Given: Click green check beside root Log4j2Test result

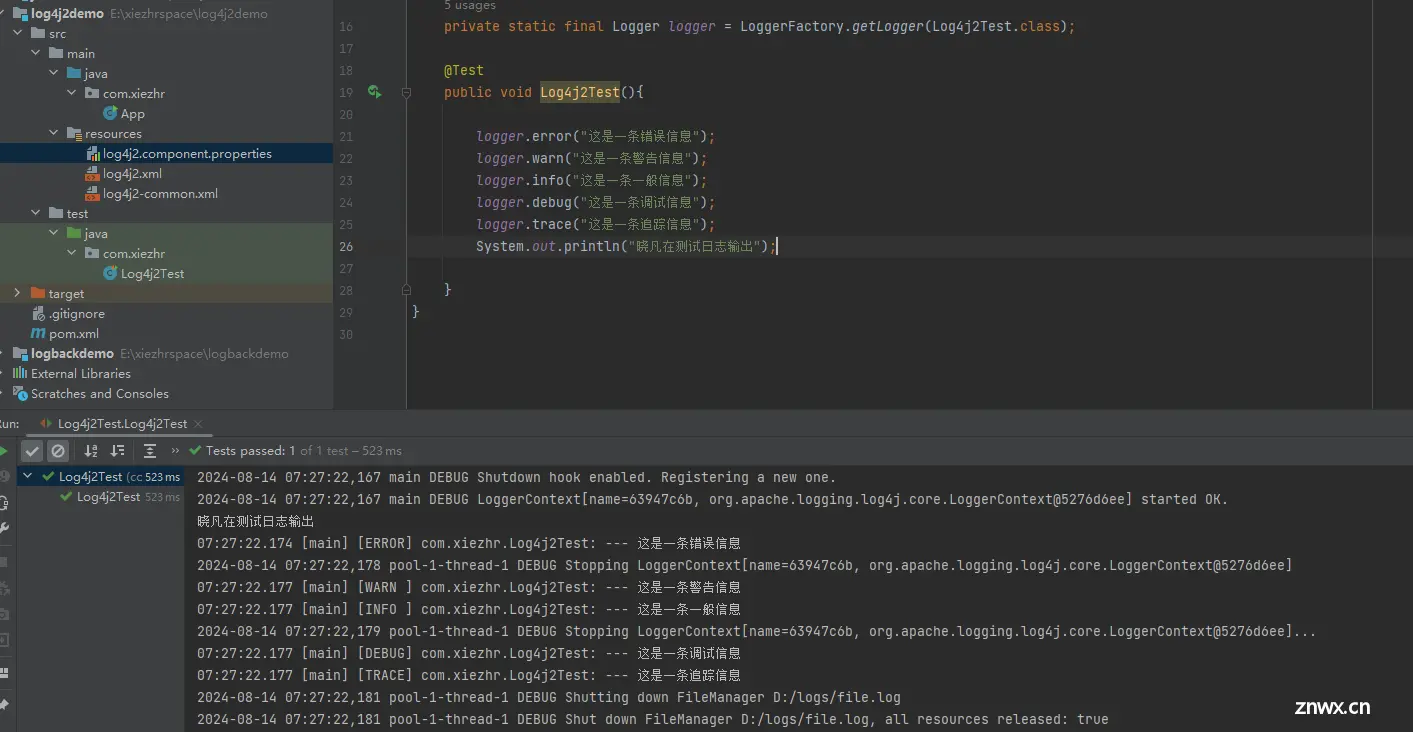Looking at the screenshot, I should click(x=48, y=476).
